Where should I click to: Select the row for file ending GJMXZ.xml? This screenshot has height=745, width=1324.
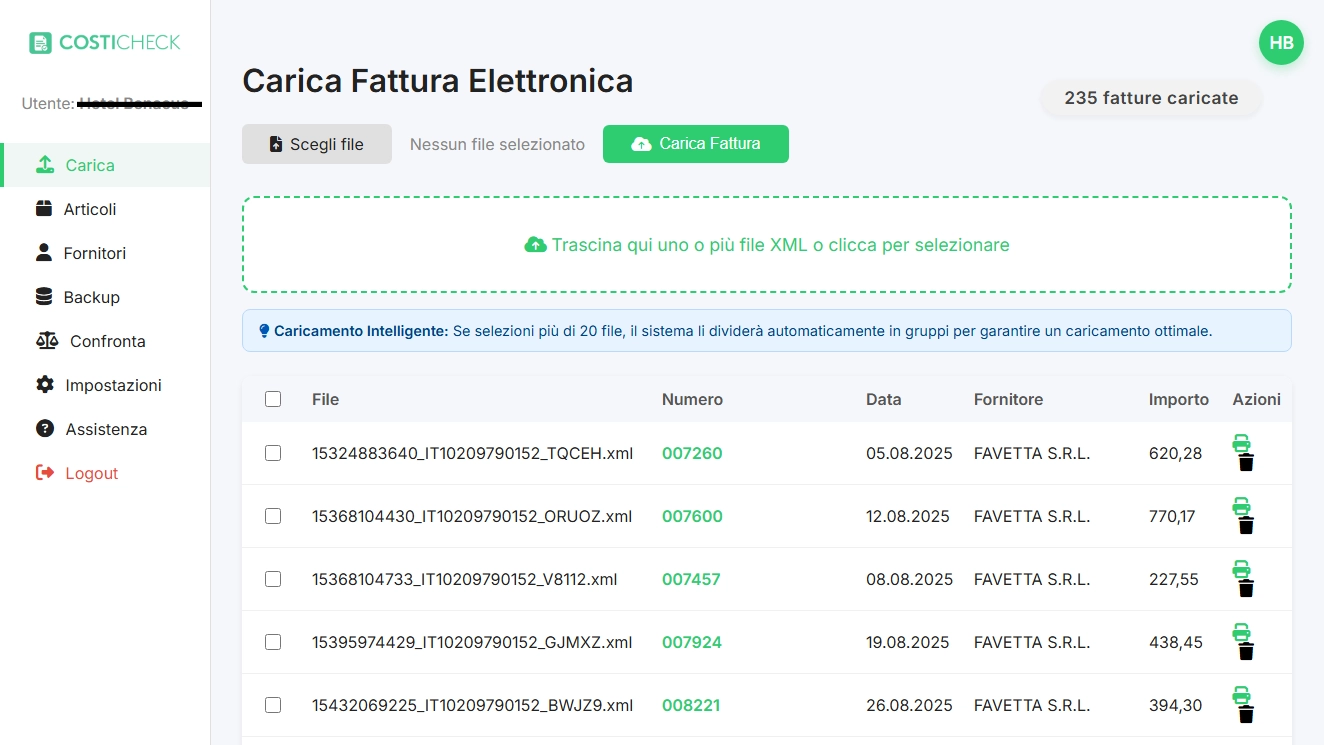[x=273, y=642]
